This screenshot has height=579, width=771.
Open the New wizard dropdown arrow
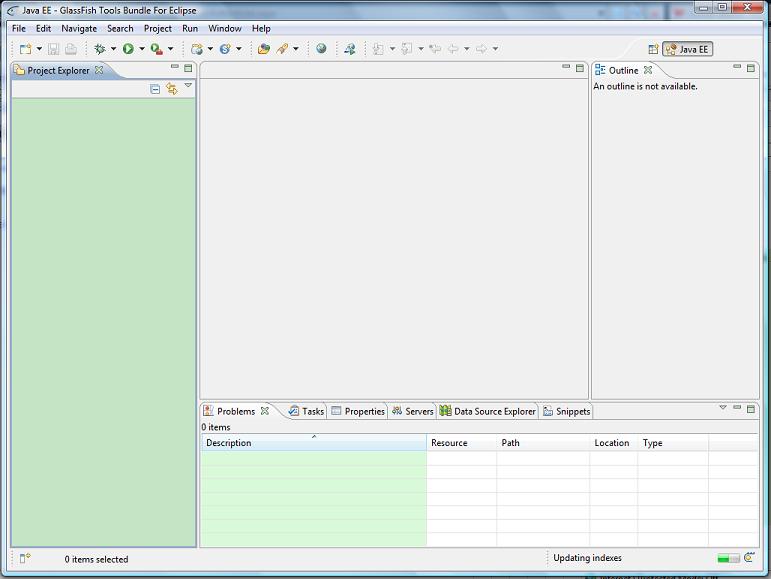pos(39,49)
